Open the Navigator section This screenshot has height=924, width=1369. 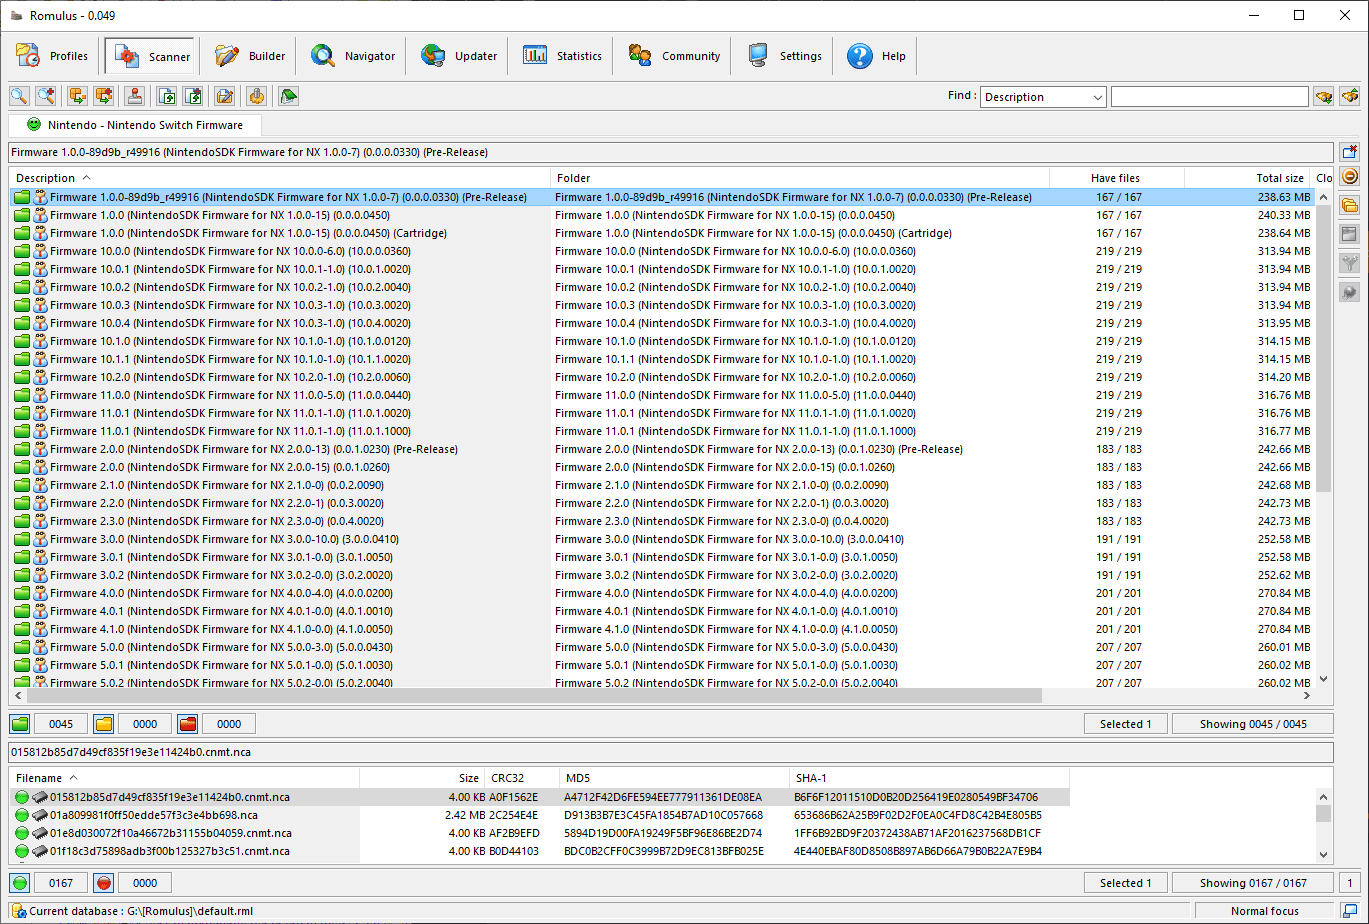click(x=354, y=56)
